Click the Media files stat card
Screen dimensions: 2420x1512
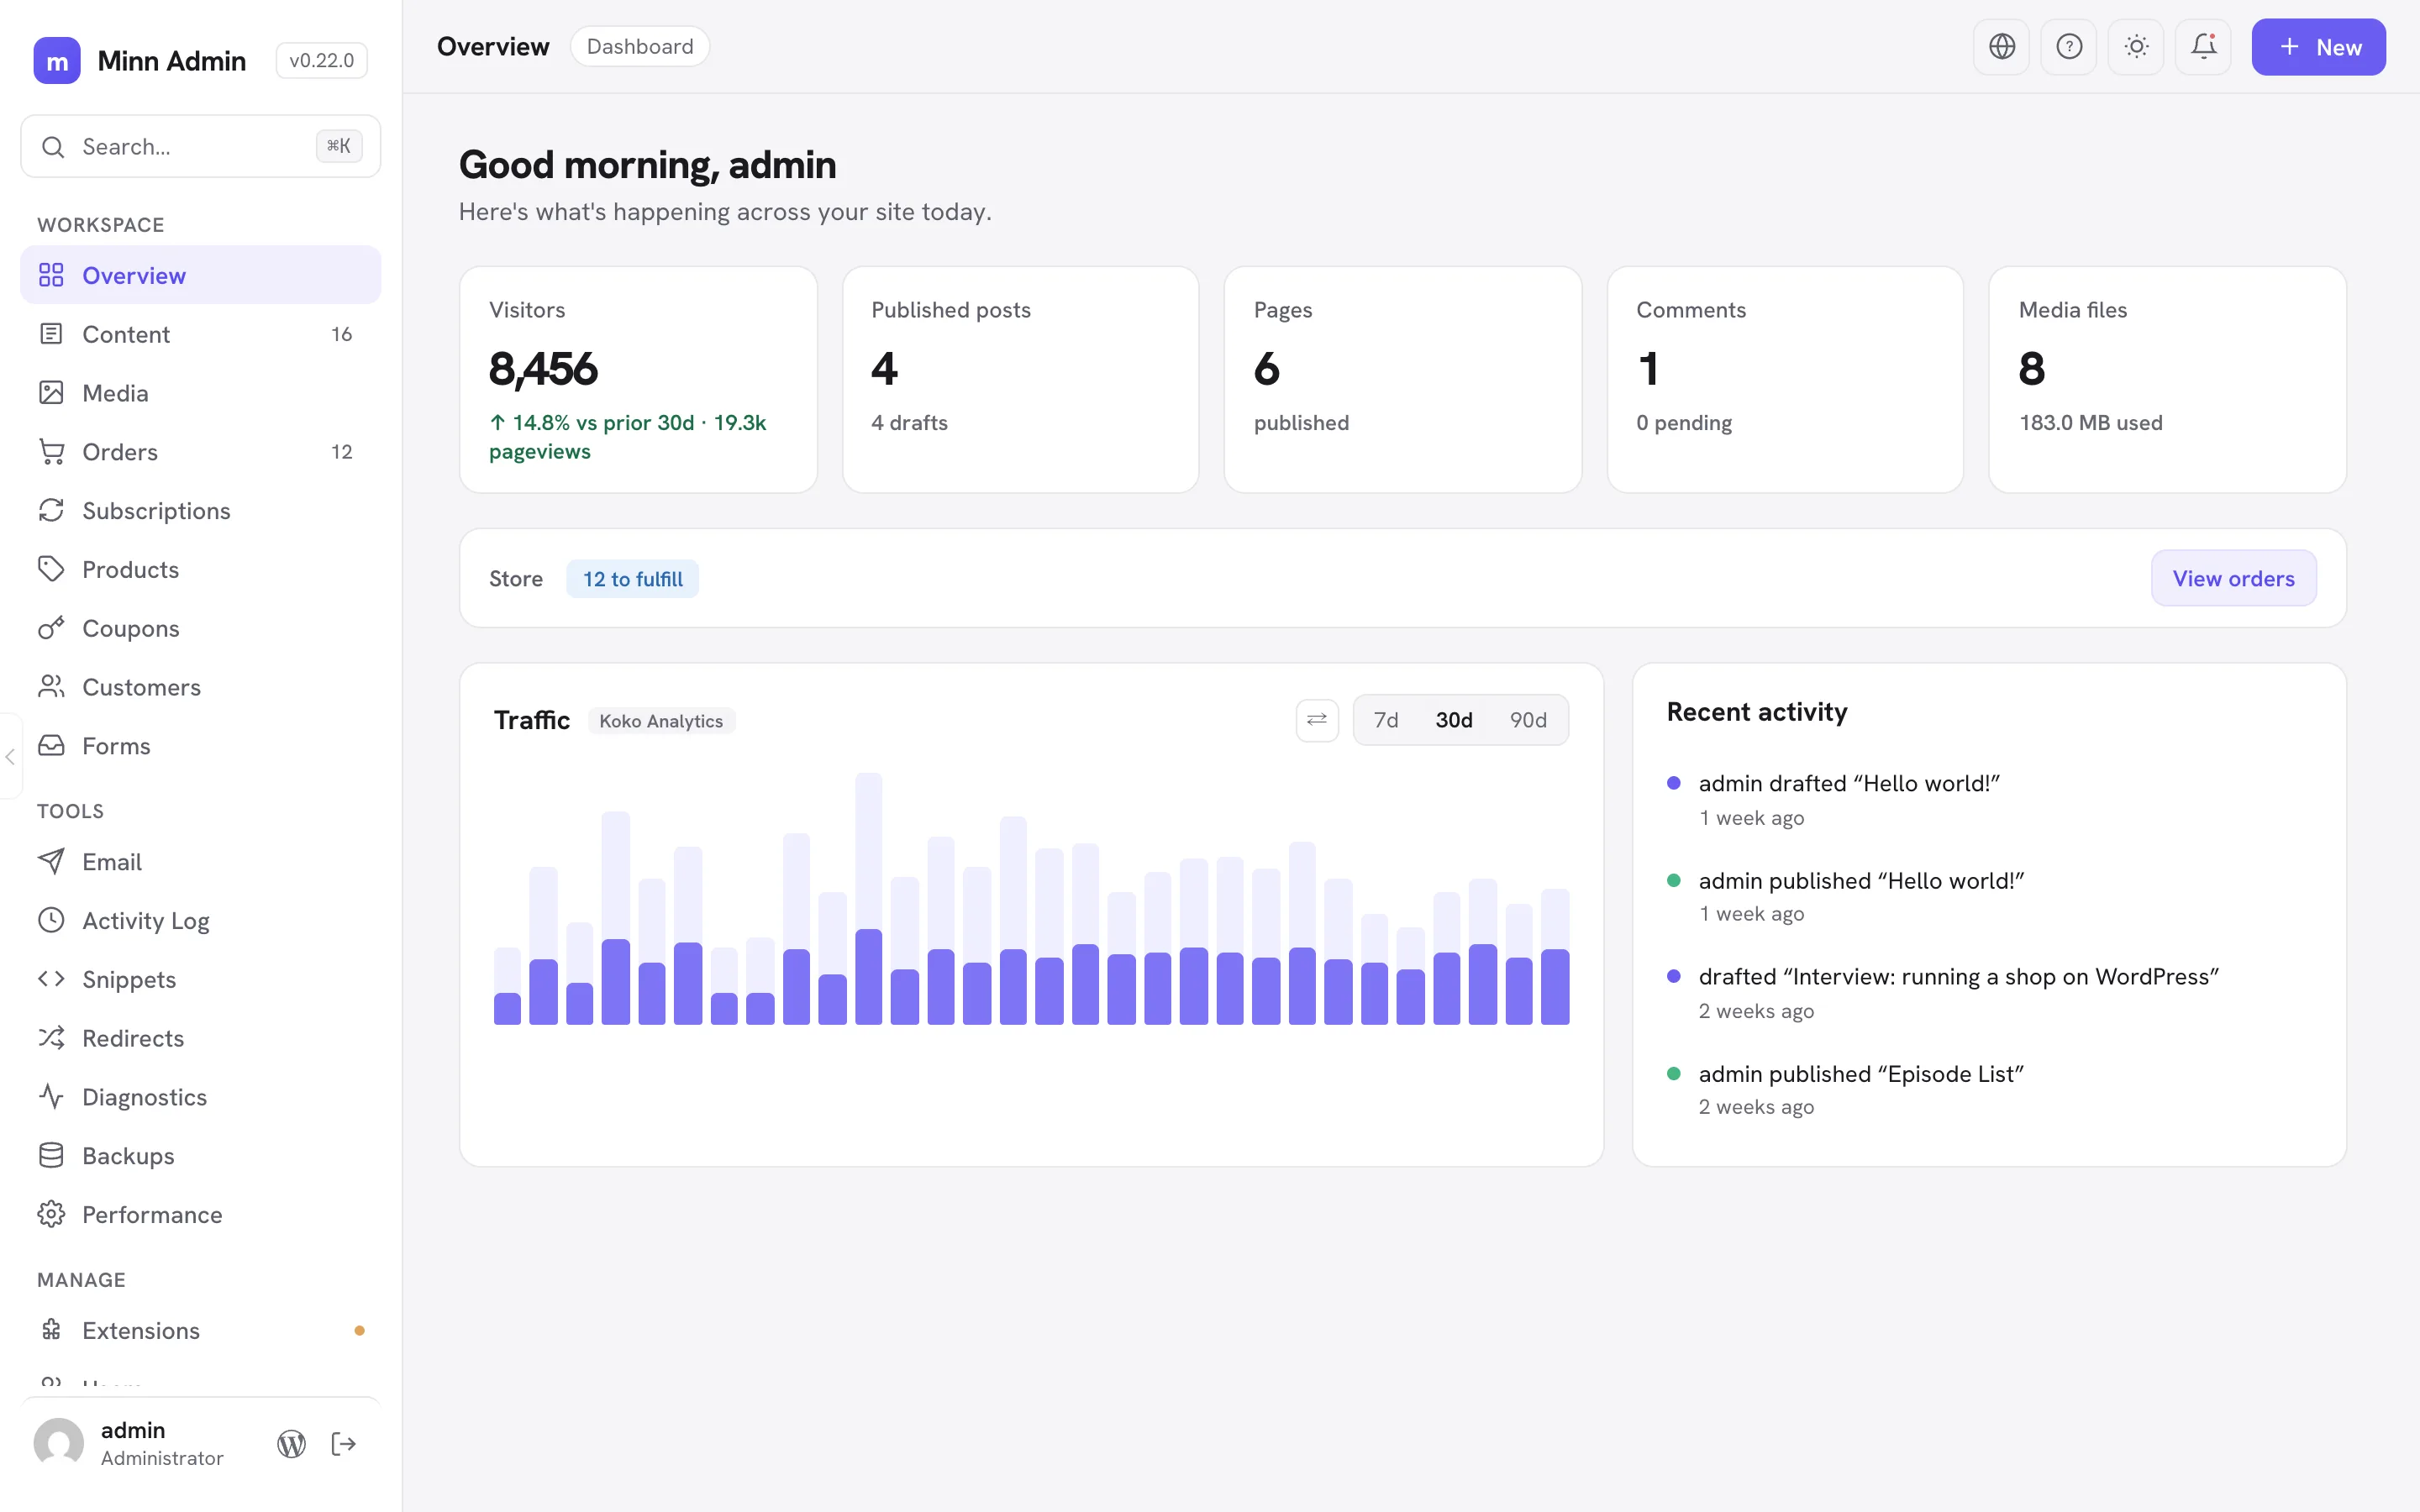coord(2168,380)
